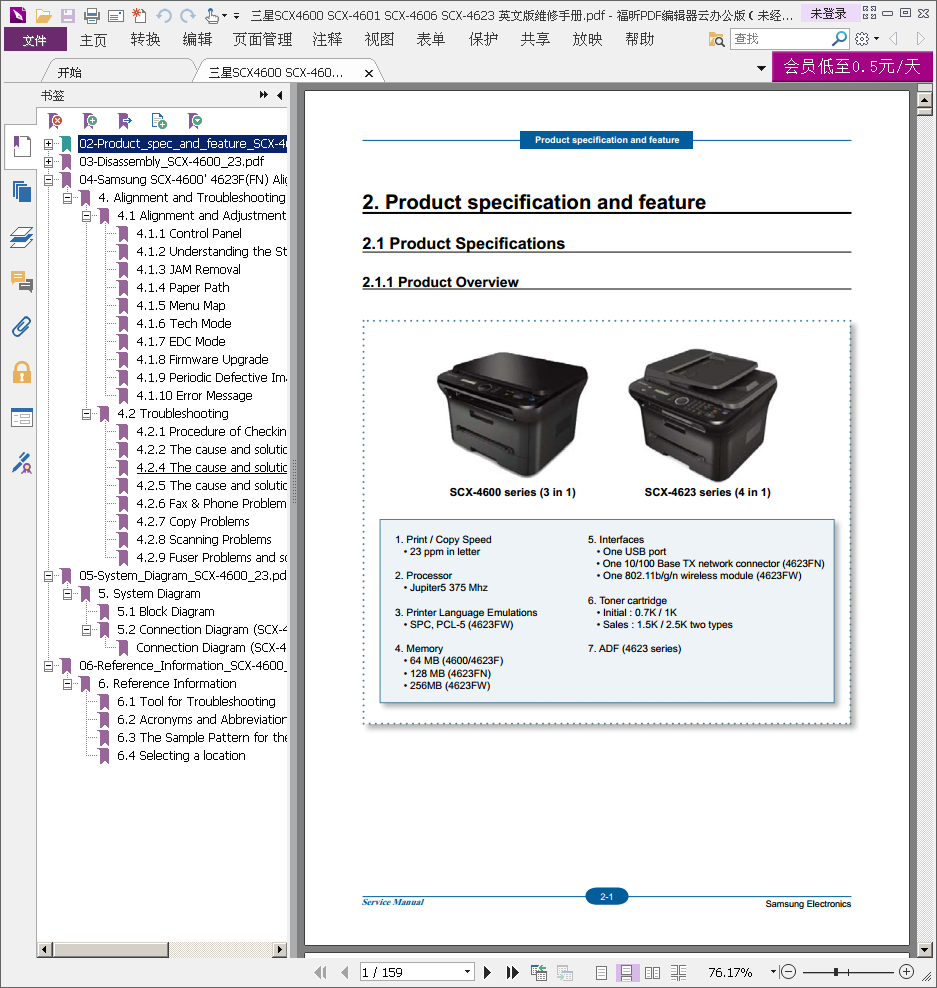Image resolution: width=937 pixels, height=988 pixels.
Task: Close the 三星SCX4600 document tab
Action: 369,73
